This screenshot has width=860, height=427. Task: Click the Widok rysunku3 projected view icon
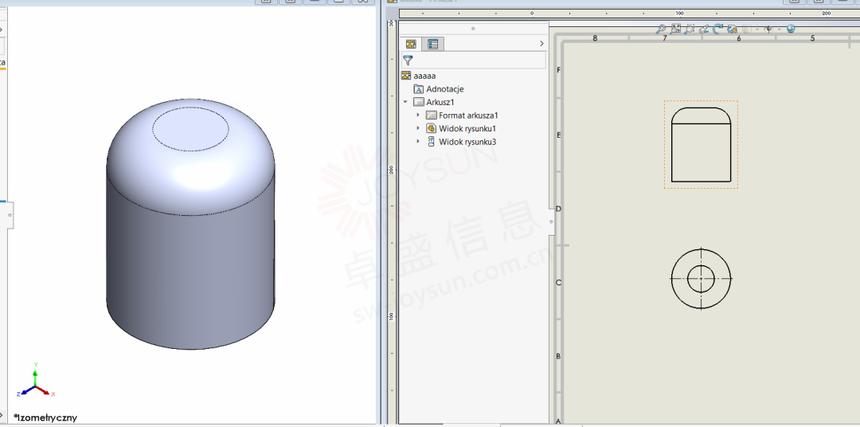pyautogui.click(x=431, y=141)
